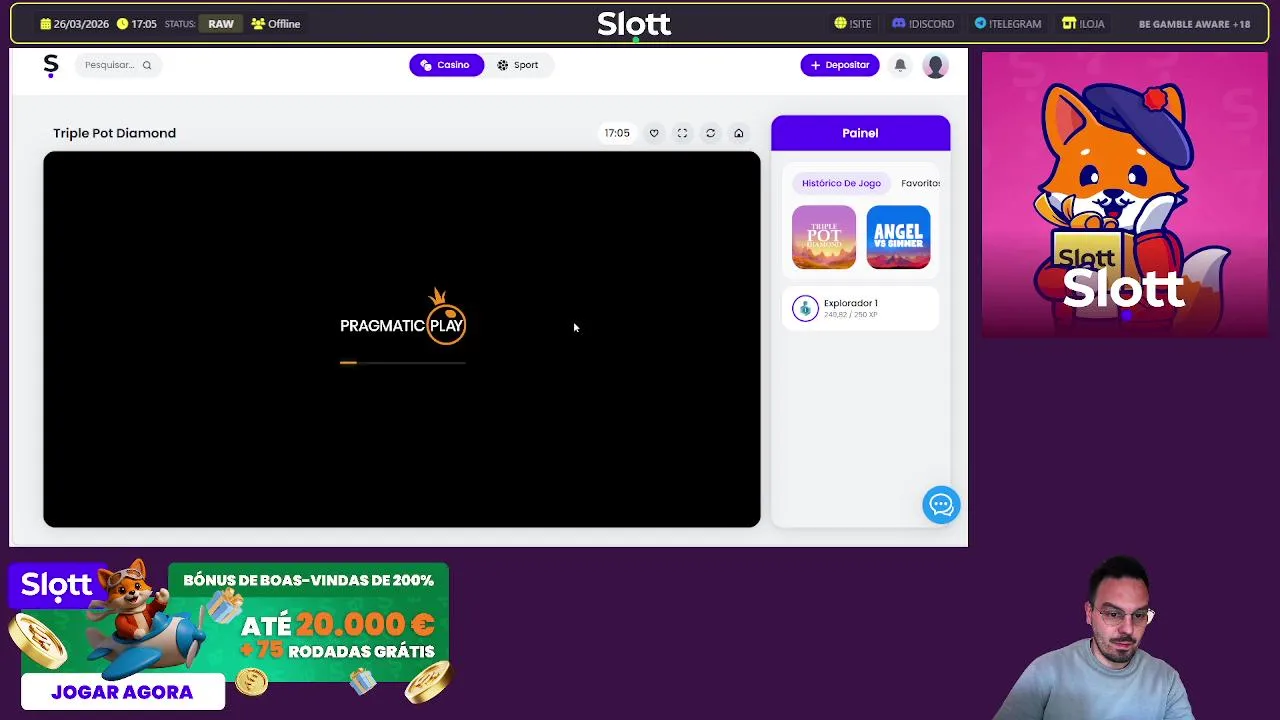
Task: Open Histórico De Jogo tab
Action: click(841, 183)
